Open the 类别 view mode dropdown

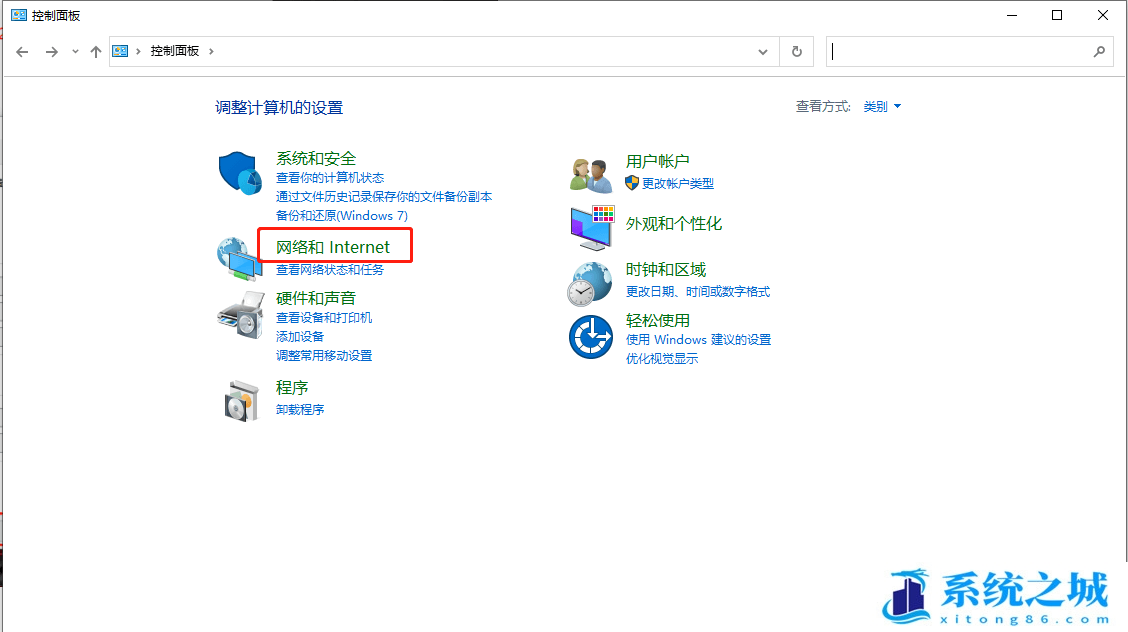[881, 106]
